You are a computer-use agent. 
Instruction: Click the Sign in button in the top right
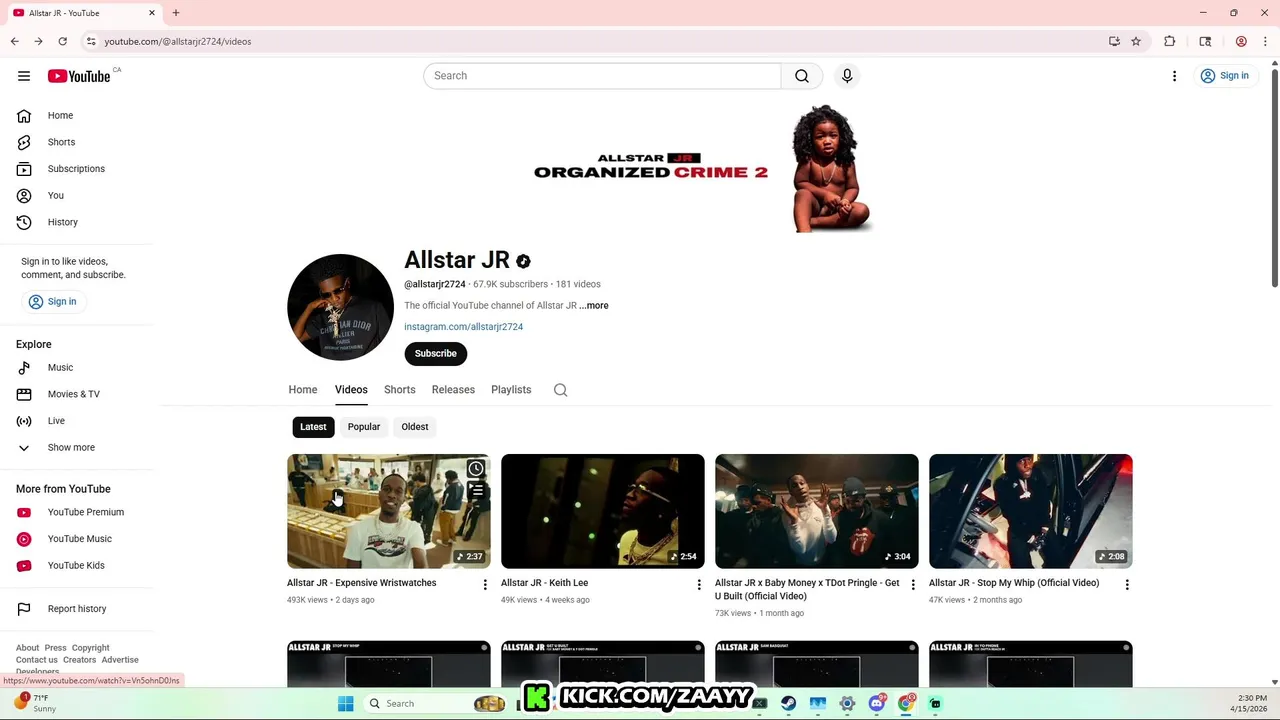[x=1225, y=76]
